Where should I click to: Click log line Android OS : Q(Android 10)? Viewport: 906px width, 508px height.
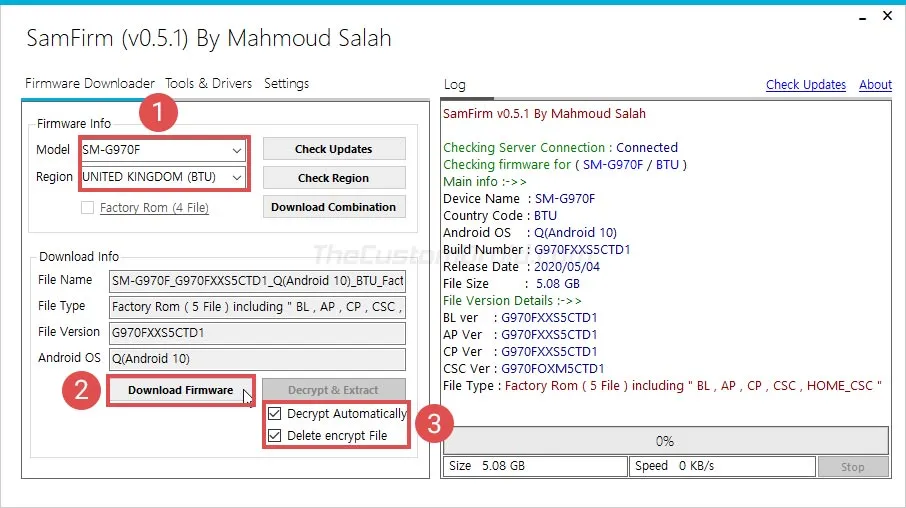(x=530, y=232)
